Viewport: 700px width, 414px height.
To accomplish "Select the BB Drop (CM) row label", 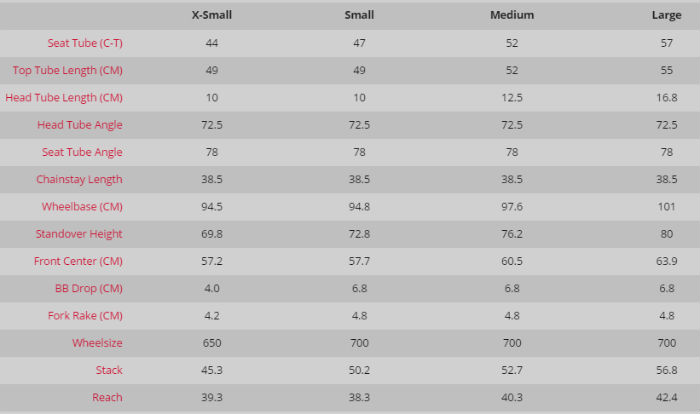I will 89,288.
